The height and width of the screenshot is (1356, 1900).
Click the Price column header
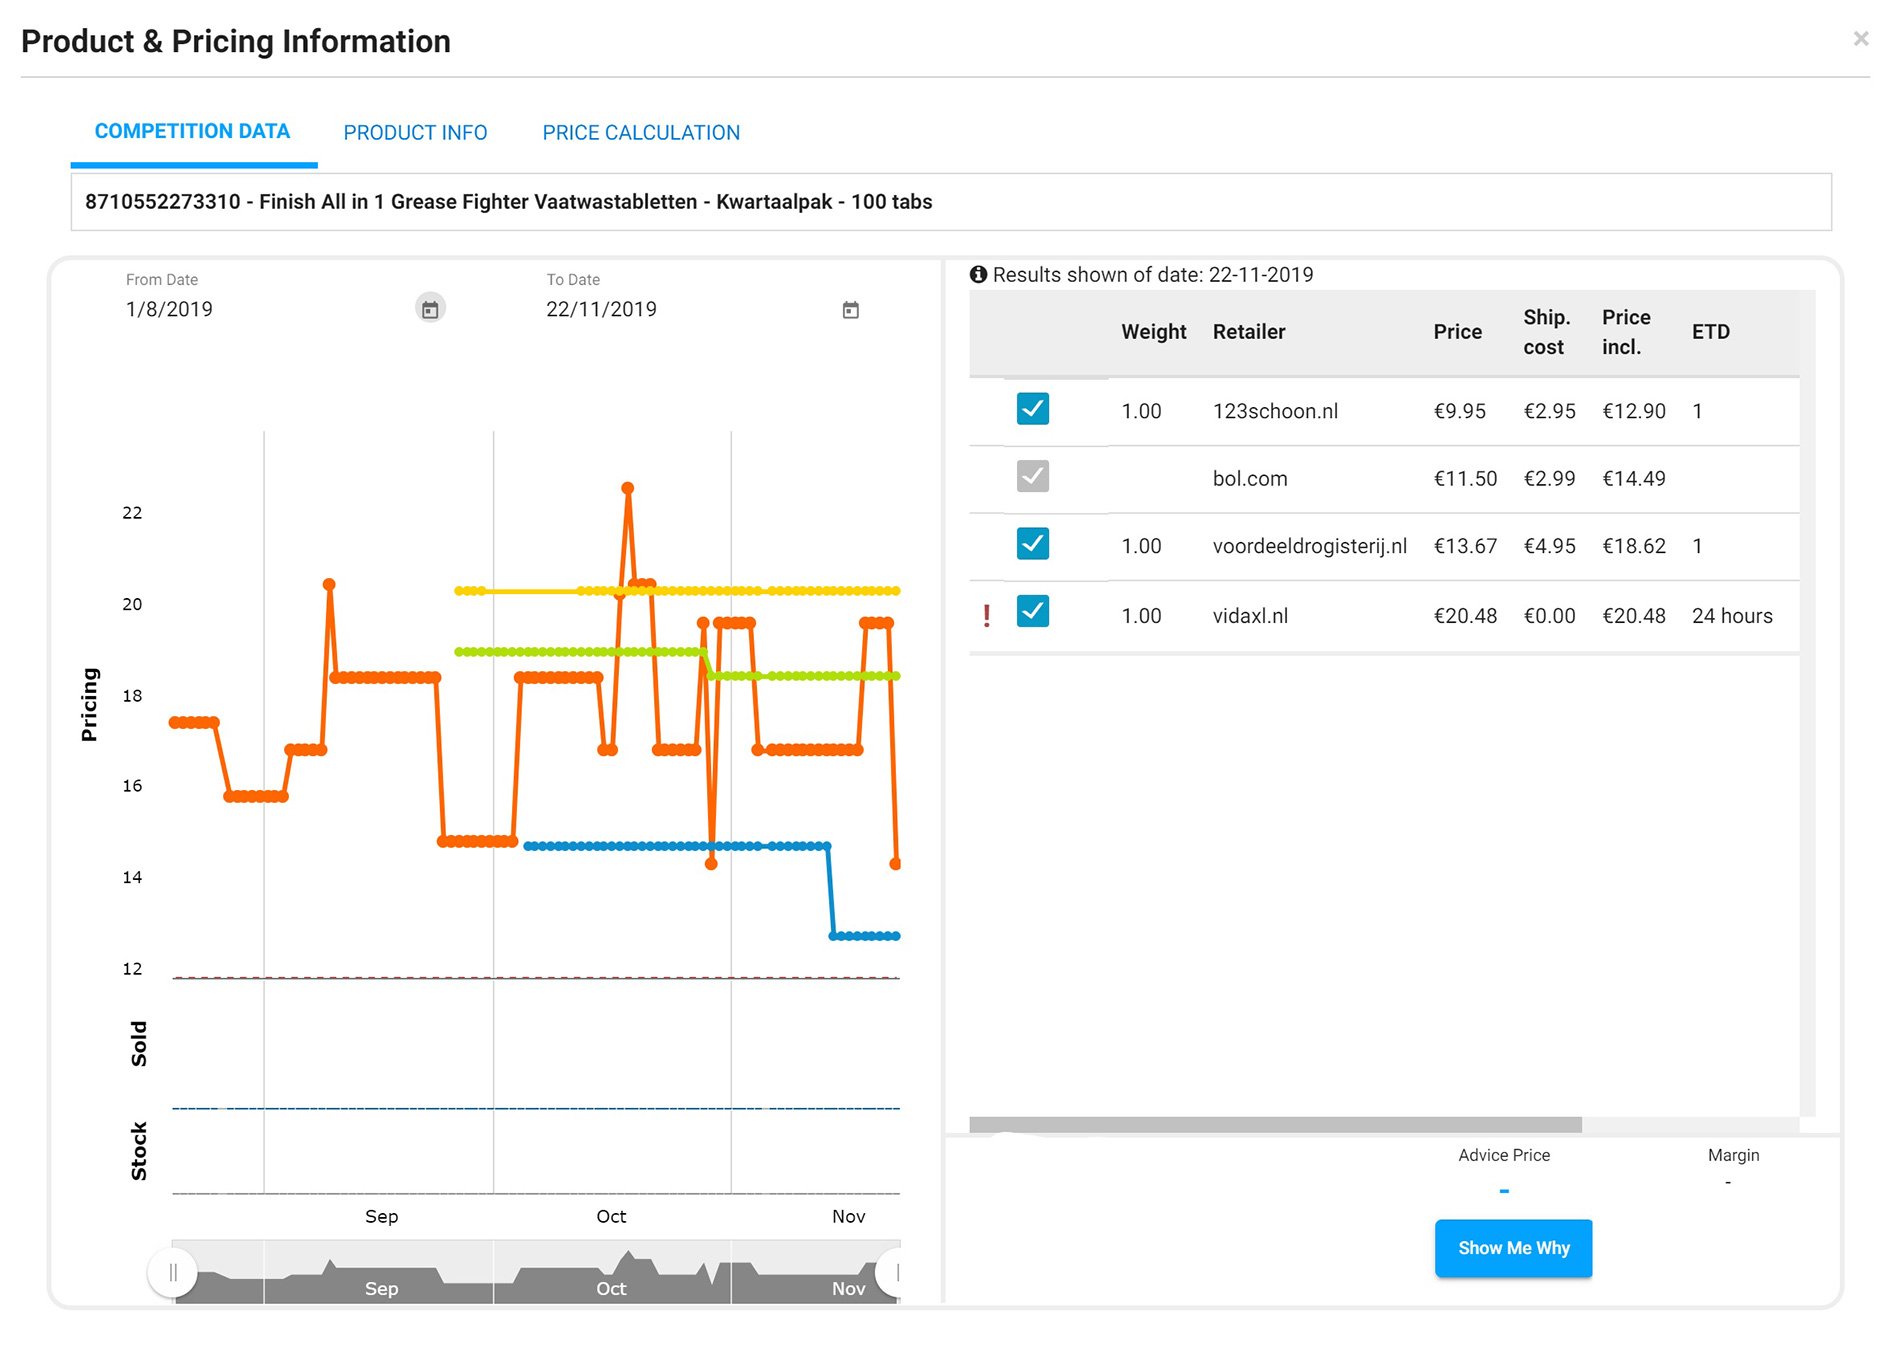(x=1458, y=332)
